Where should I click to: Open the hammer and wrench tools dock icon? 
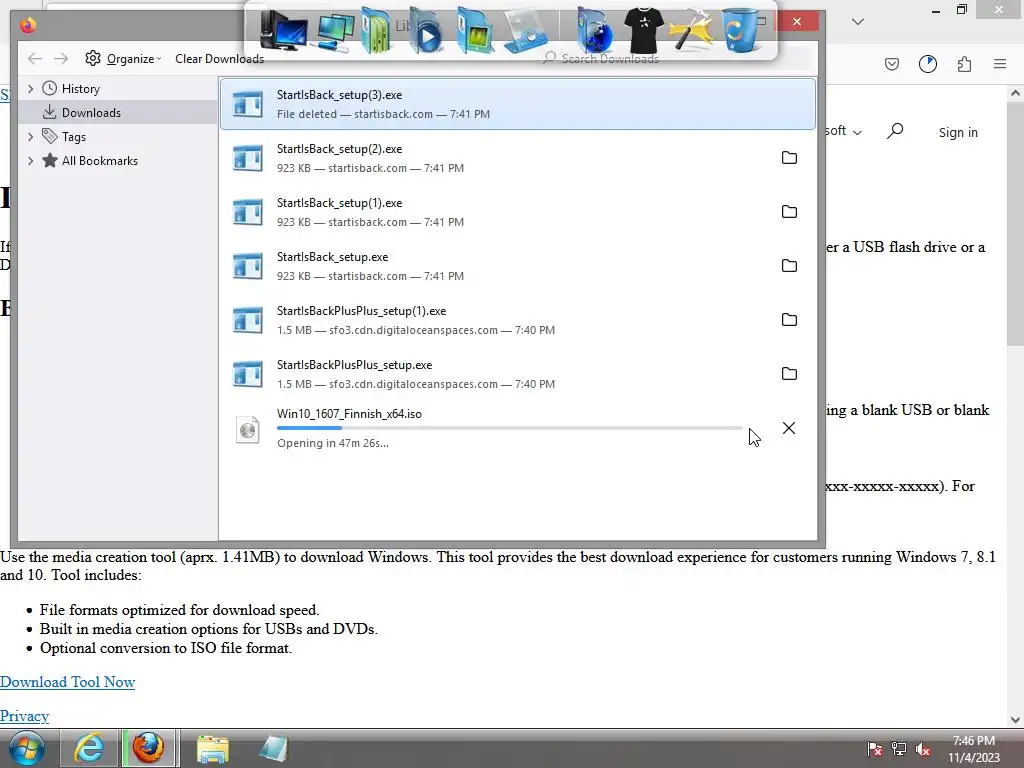pyautogui.click(x=692, y=31)
